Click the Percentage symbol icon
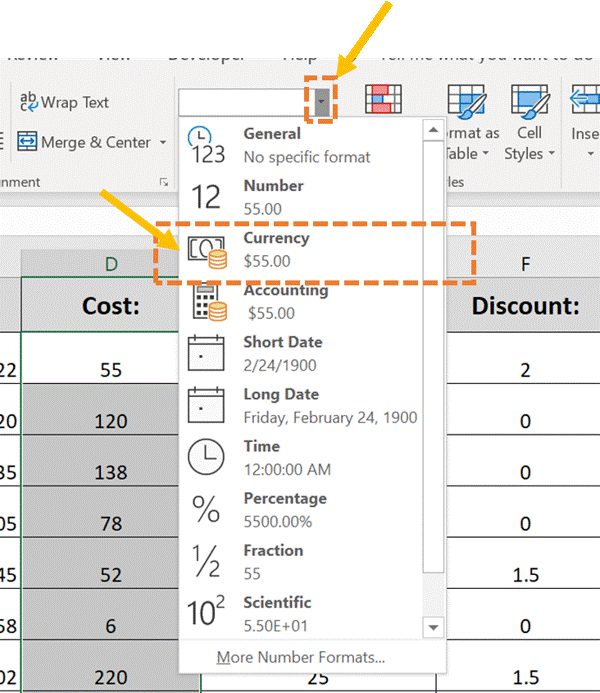This screenshot has width=600, height=693. [x=206, y=509]
